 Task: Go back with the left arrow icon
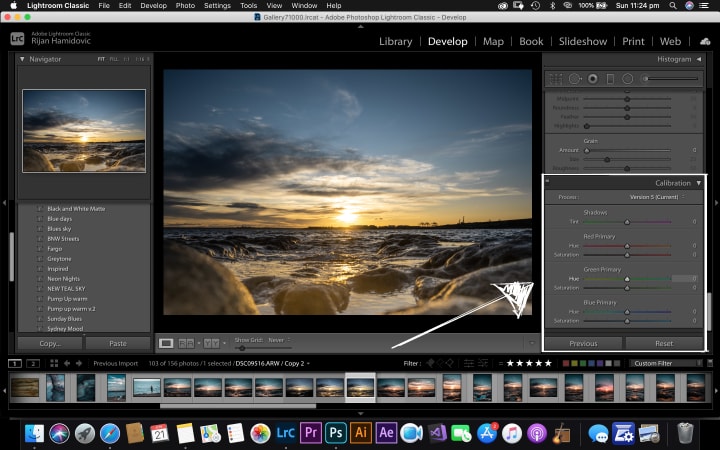coord(67,363)
